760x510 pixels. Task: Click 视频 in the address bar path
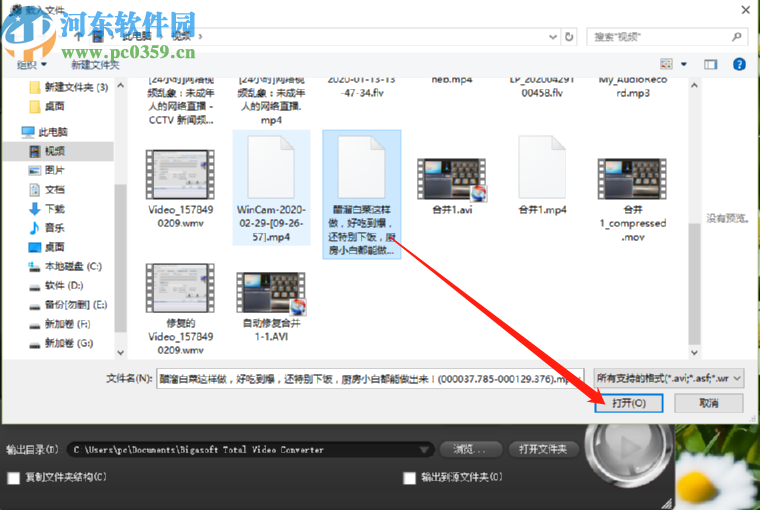[x=181, y=37]
